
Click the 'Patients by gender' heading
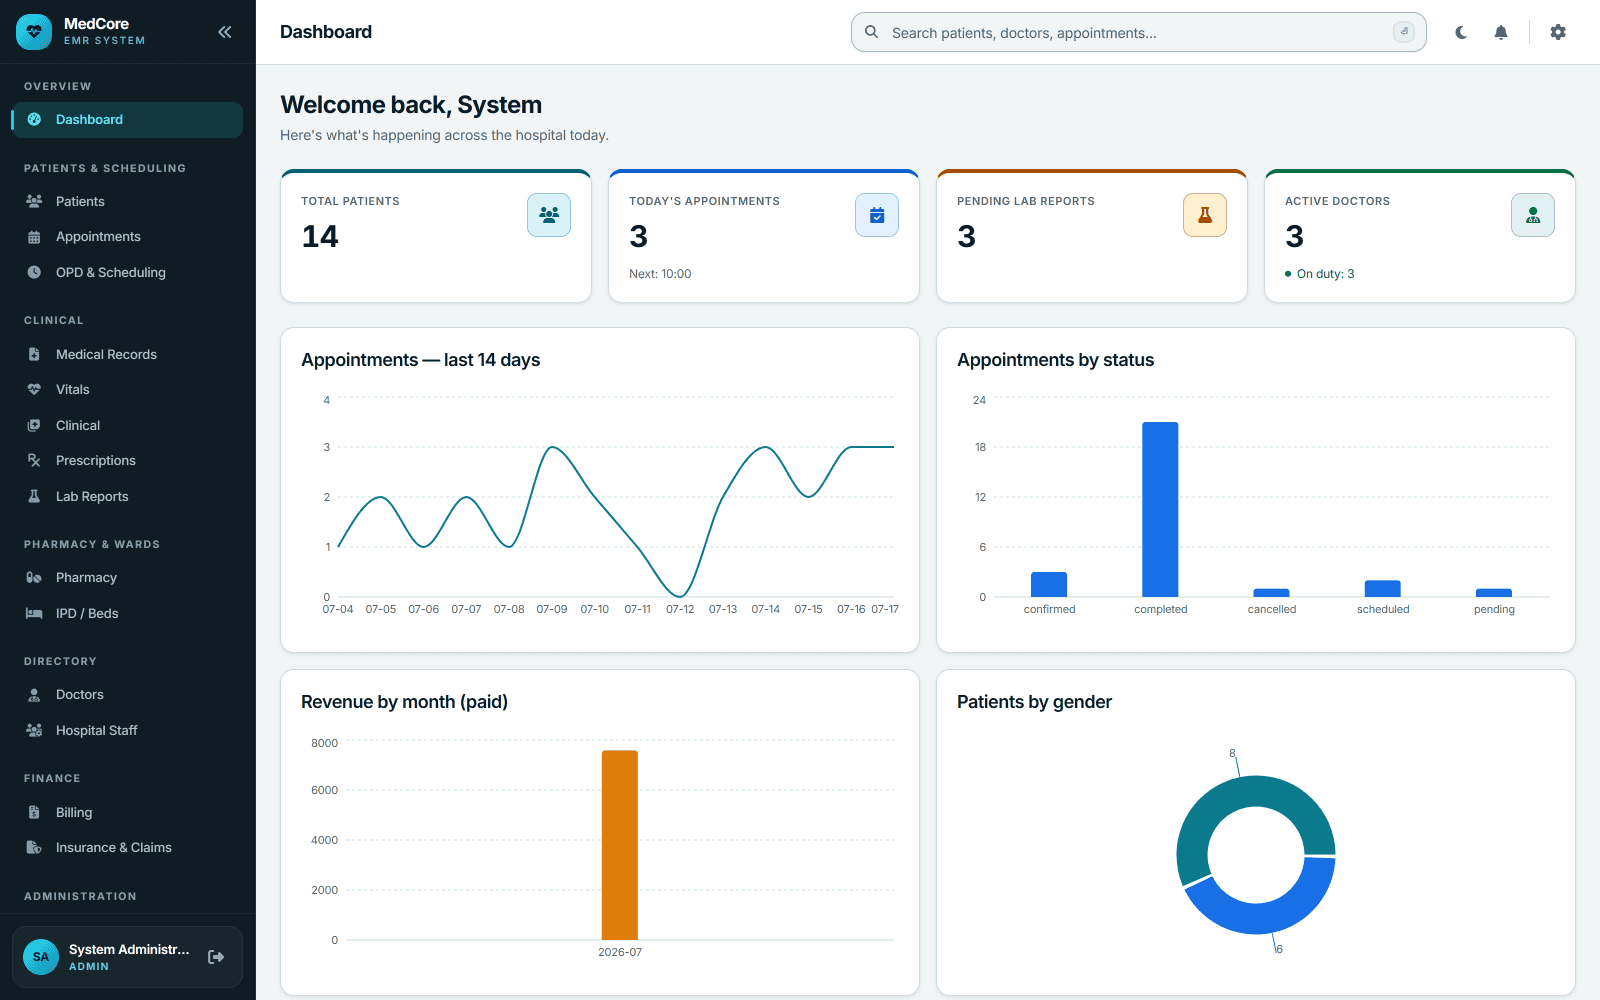point(1034,702)
